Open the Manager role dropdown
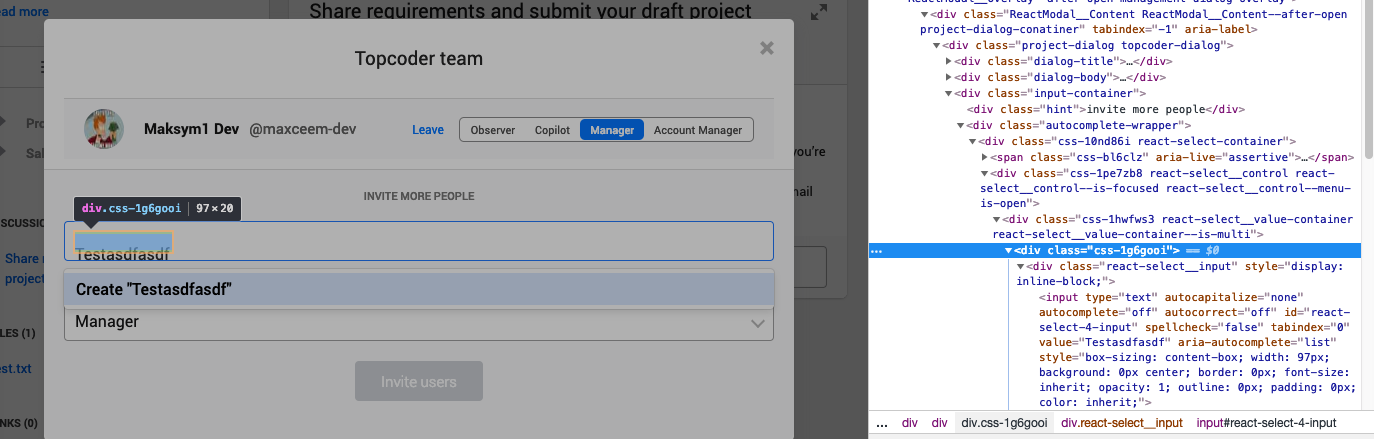 click(419, 322)
